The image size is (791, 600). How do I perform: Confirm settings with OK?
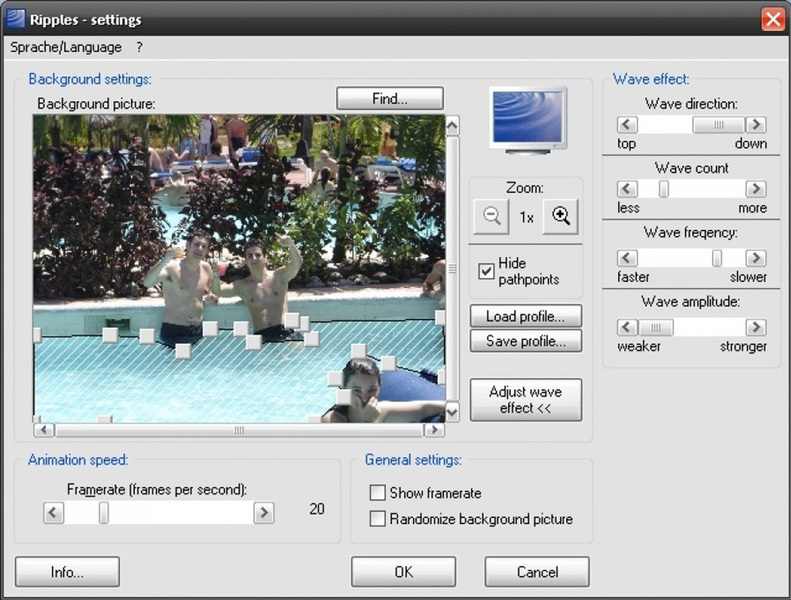point(404,572)
